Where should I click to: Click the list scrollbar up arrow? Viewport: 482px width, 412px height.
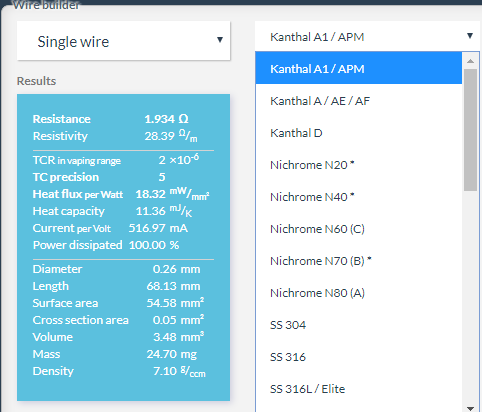[x=470, y=61]
